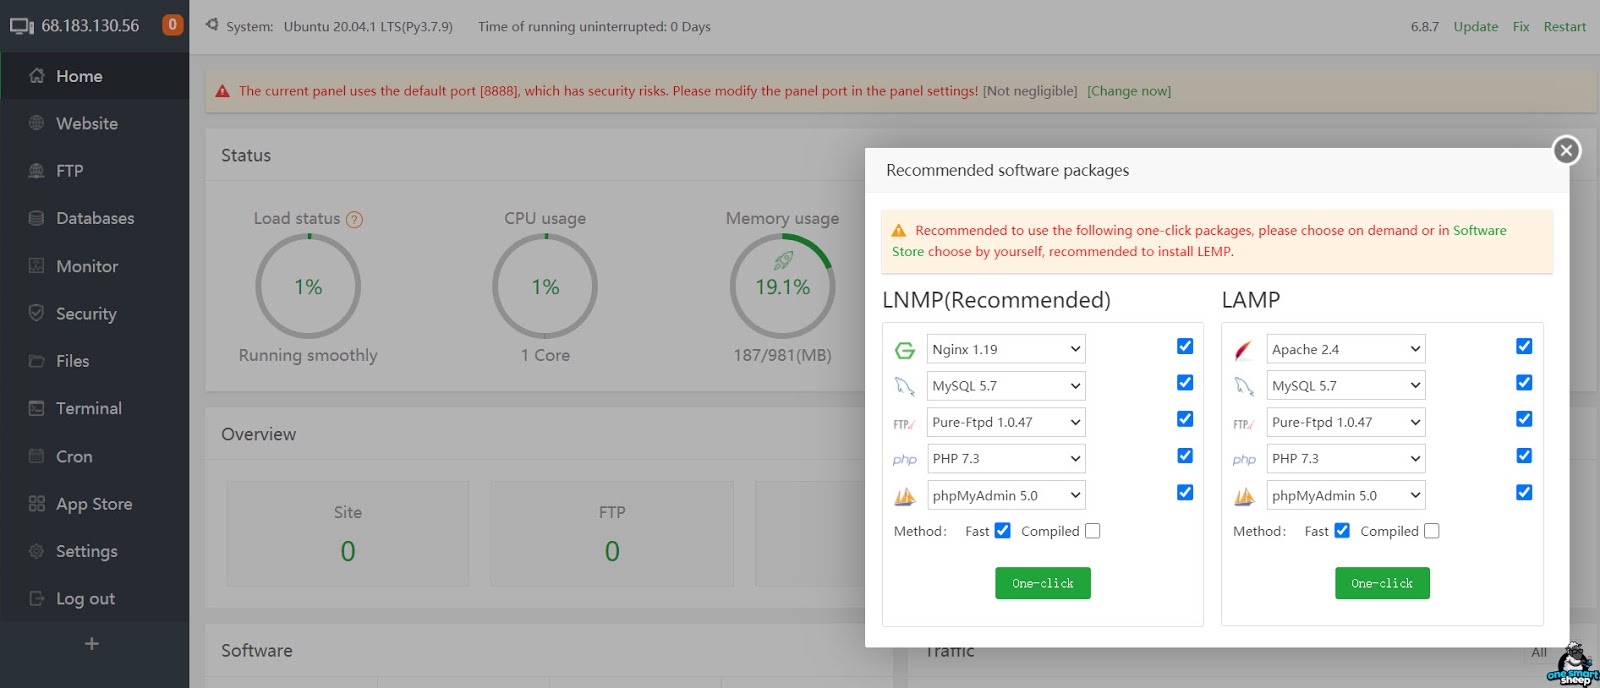Click One-click button under LNMP
The width and height of the screenshot is (1600, 688).
(x=1043, y=583)
